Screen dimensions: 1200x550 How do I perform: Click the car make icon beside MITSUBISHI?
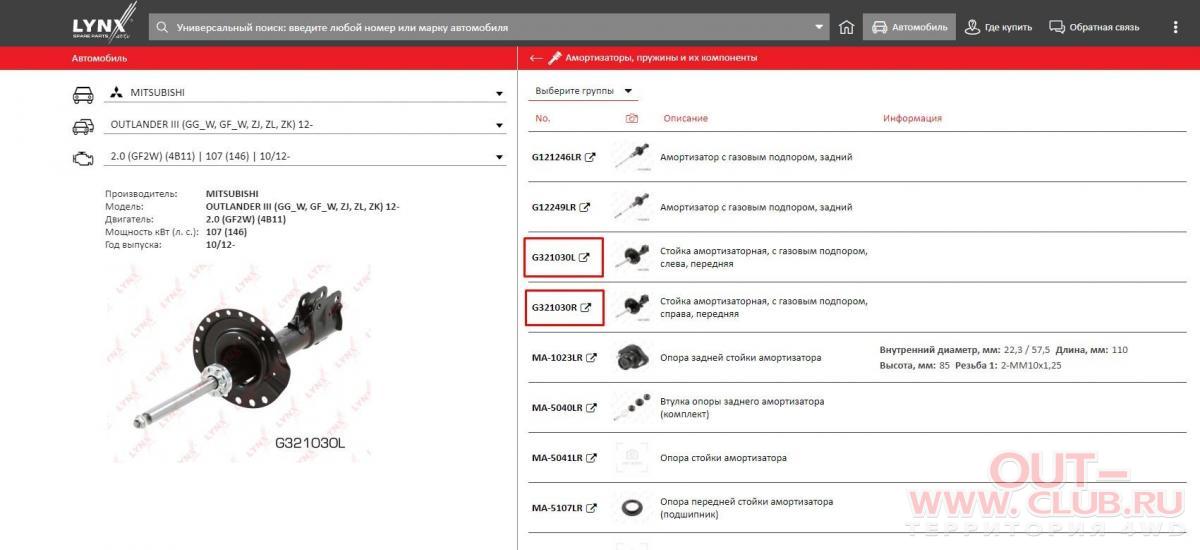83,94
